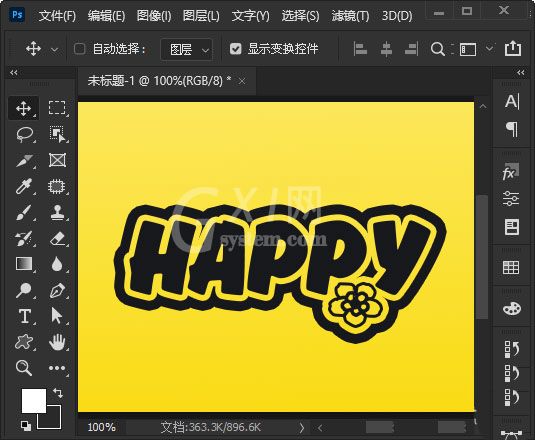Reset default foreground and background colors
This screenshot has height=440, width=535.
[x=26, y=425]
